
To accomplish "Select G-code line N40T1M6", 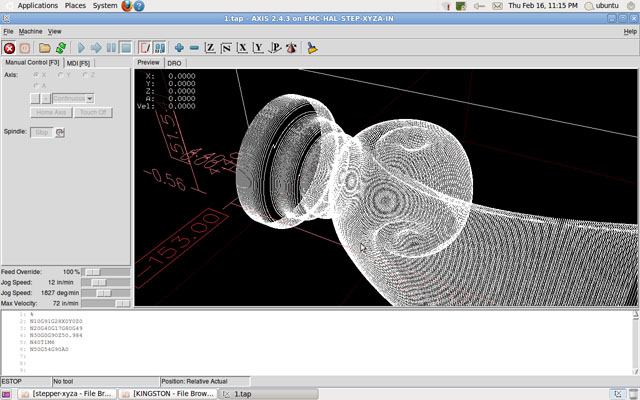I will coord(42,342).
